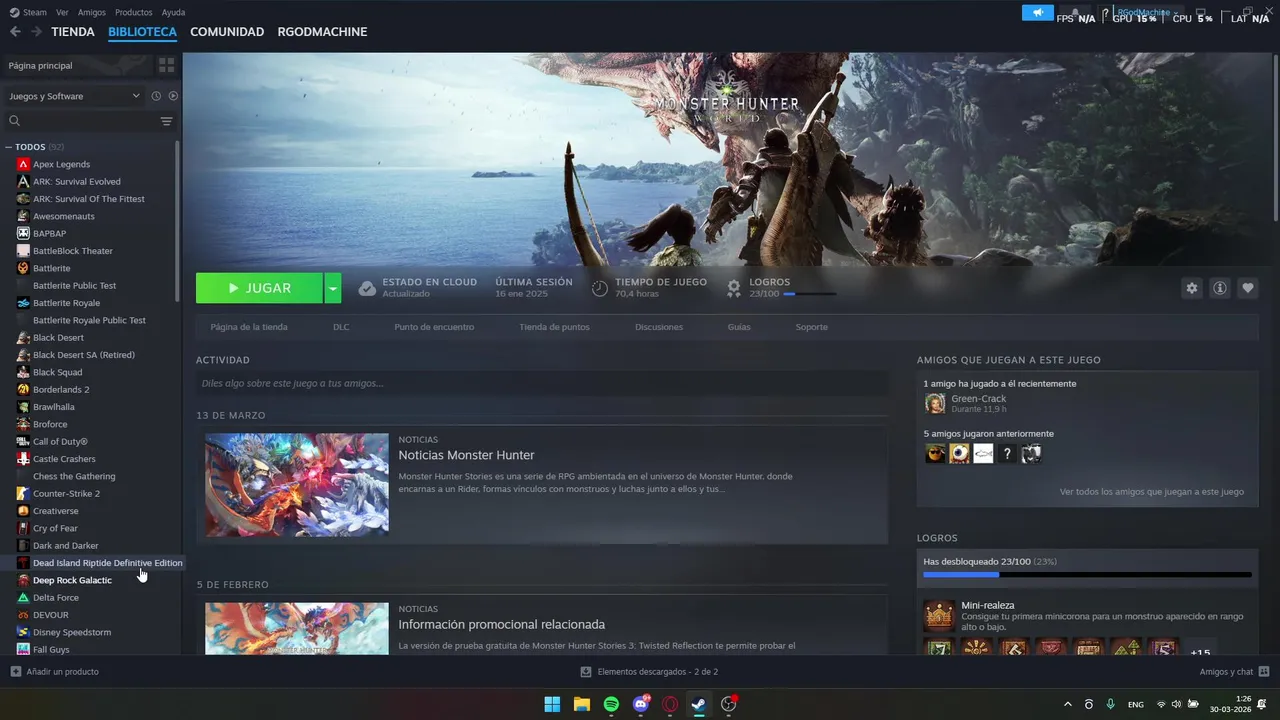The image size is (1280, 720).
Task: Select BattleBlock Theater in library
Action: [x=72, y=251]
